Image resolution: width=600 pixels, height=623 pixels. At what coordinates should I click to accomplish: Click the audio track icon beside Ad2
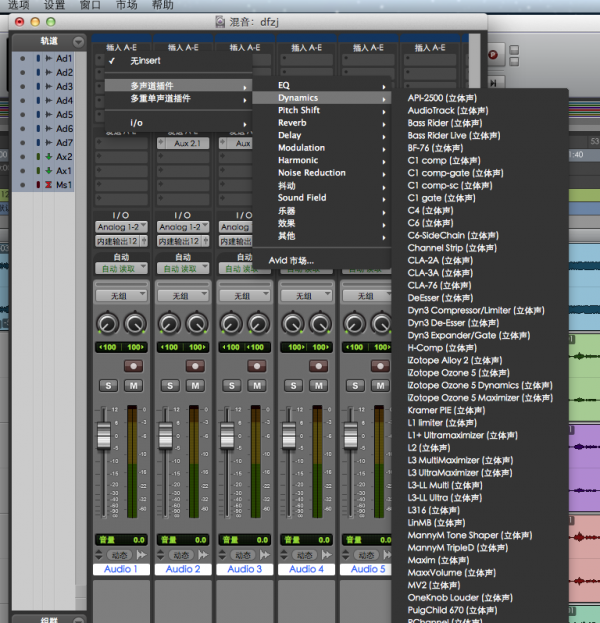pyautogui.click(x=48, y=72)
